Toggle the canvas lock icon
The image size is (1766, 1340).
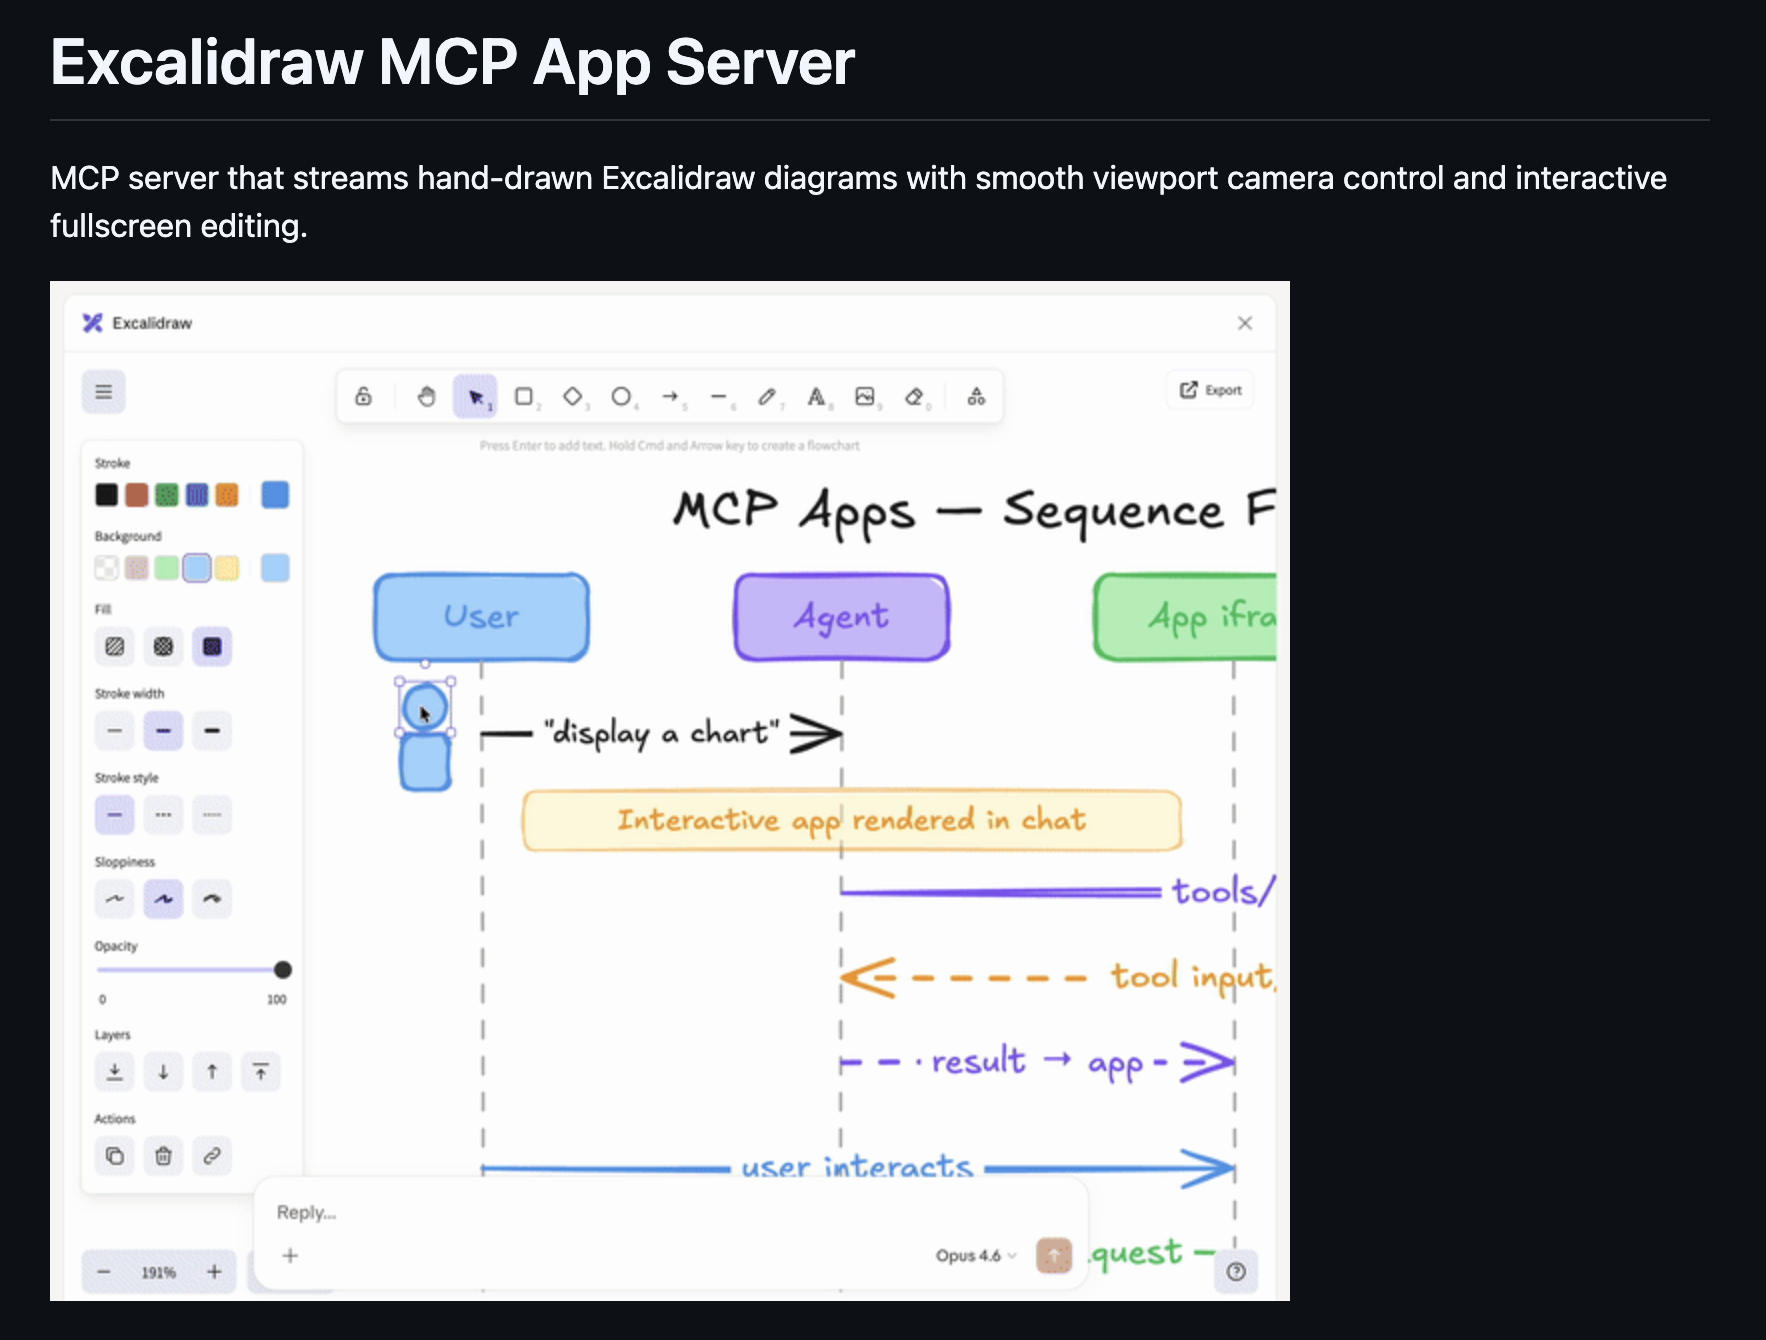coord(363,396)
